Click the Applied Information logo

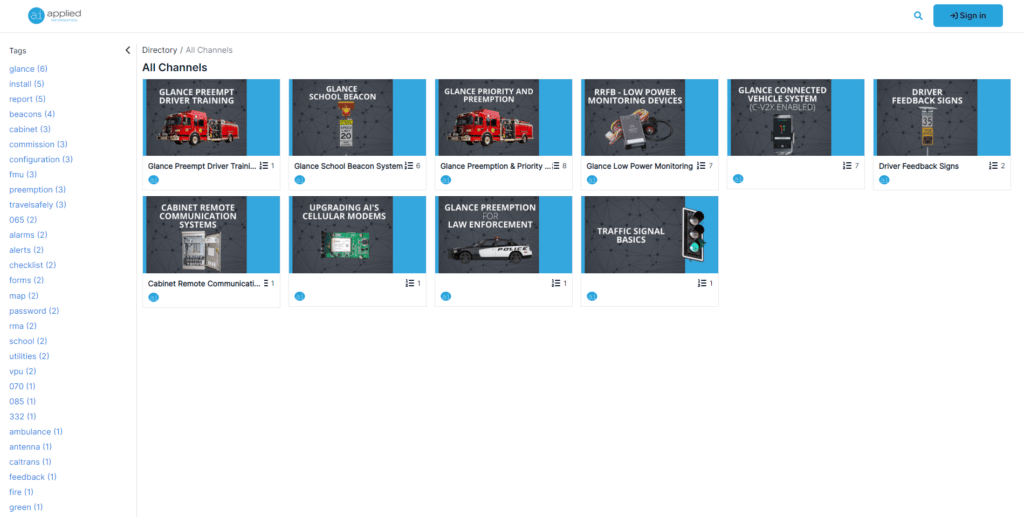[x=55, y=16]
